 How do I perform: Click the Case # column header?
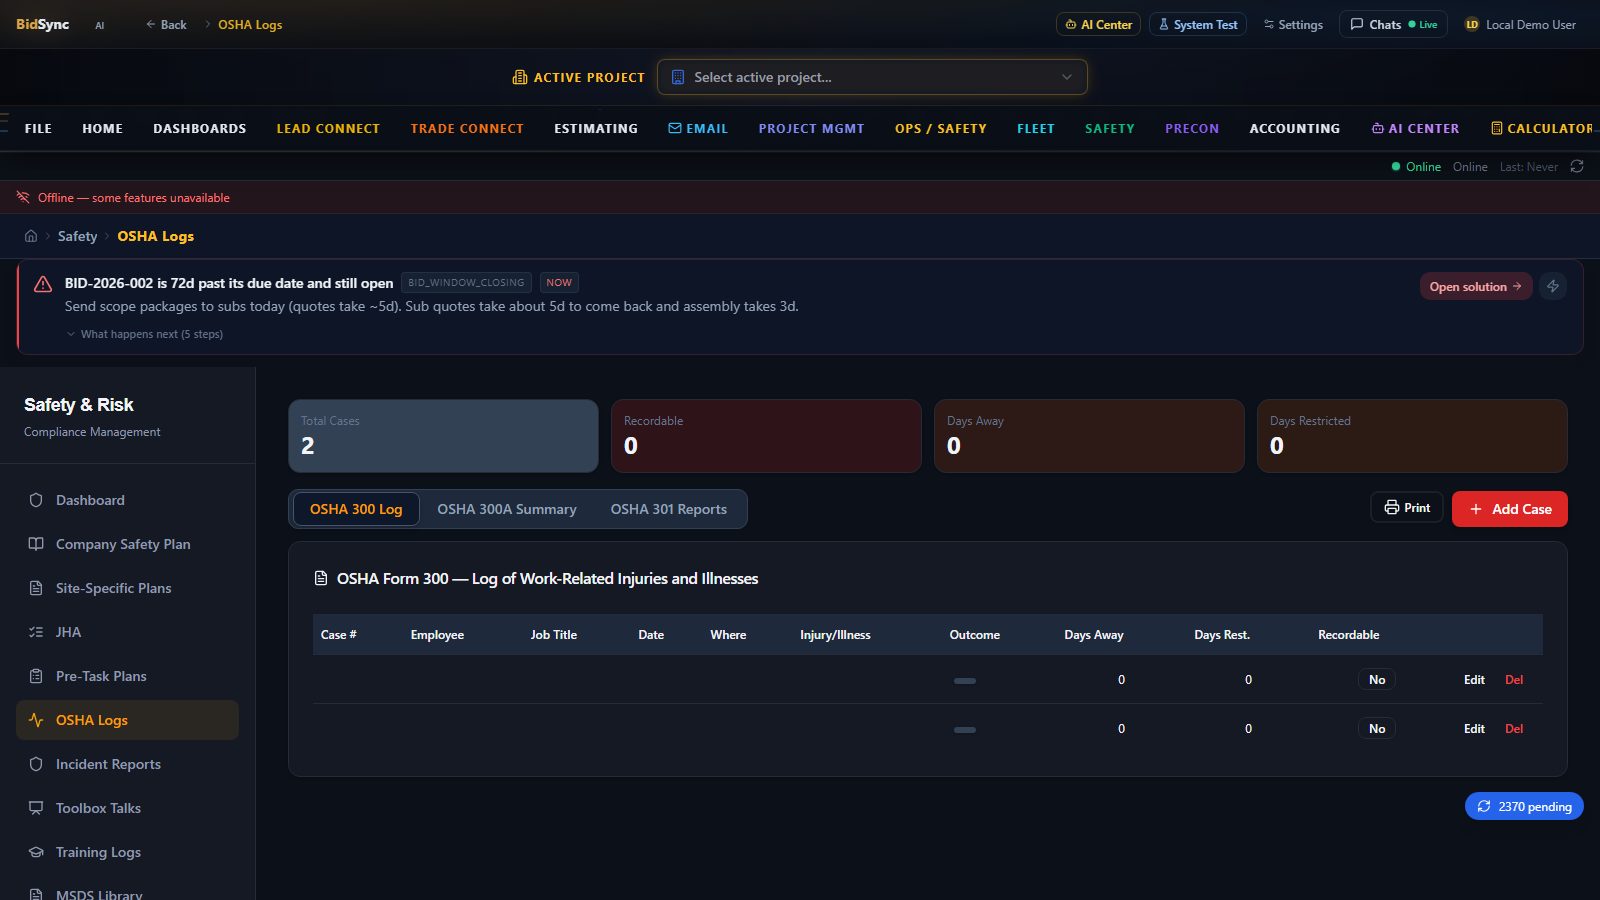click(x=338, y=635)
